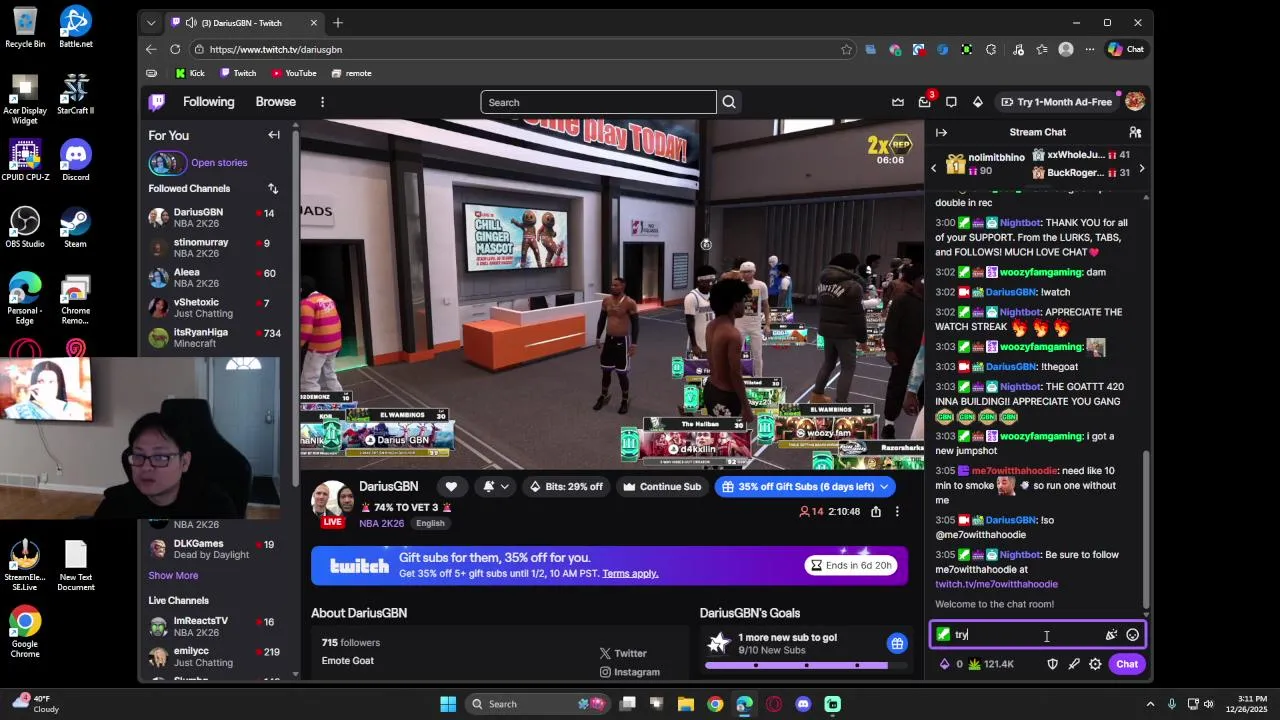Image resolution: width=1280 pixels, height=720 pixels.
Task: Click the chat identity badge in input
Action: [x=943, y=635]
